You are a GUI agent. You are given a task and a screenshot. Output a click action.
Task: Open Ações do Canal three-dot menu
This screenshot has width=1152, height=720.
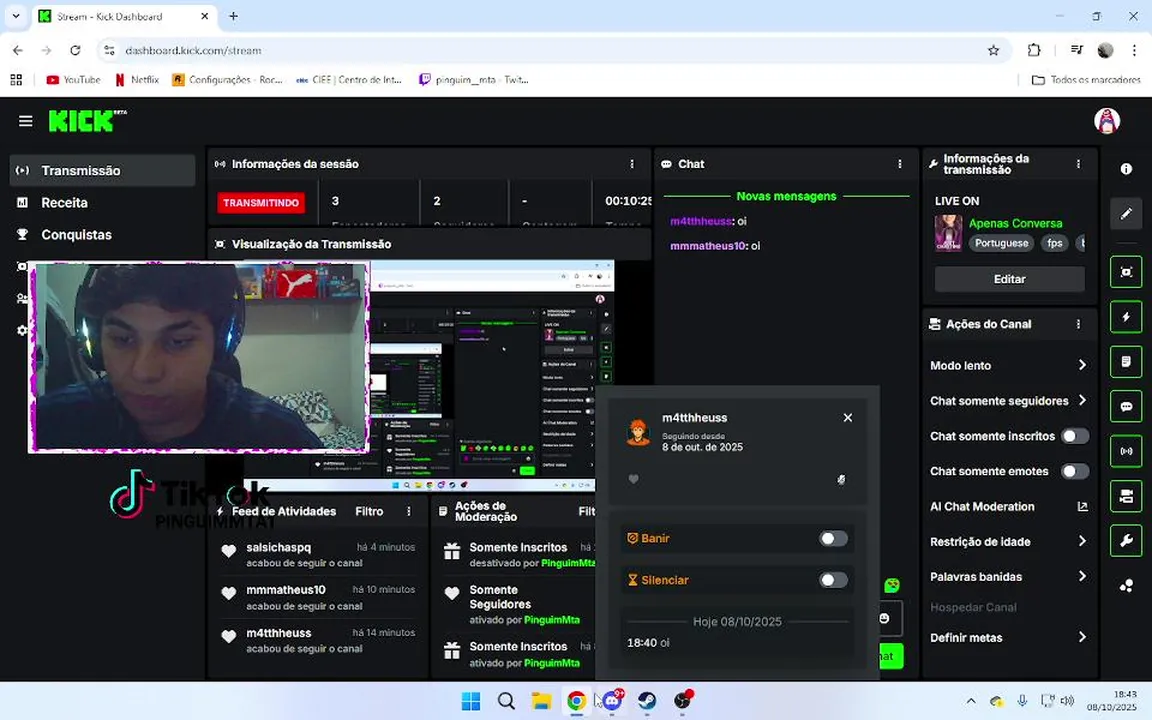coord(1079,324)
